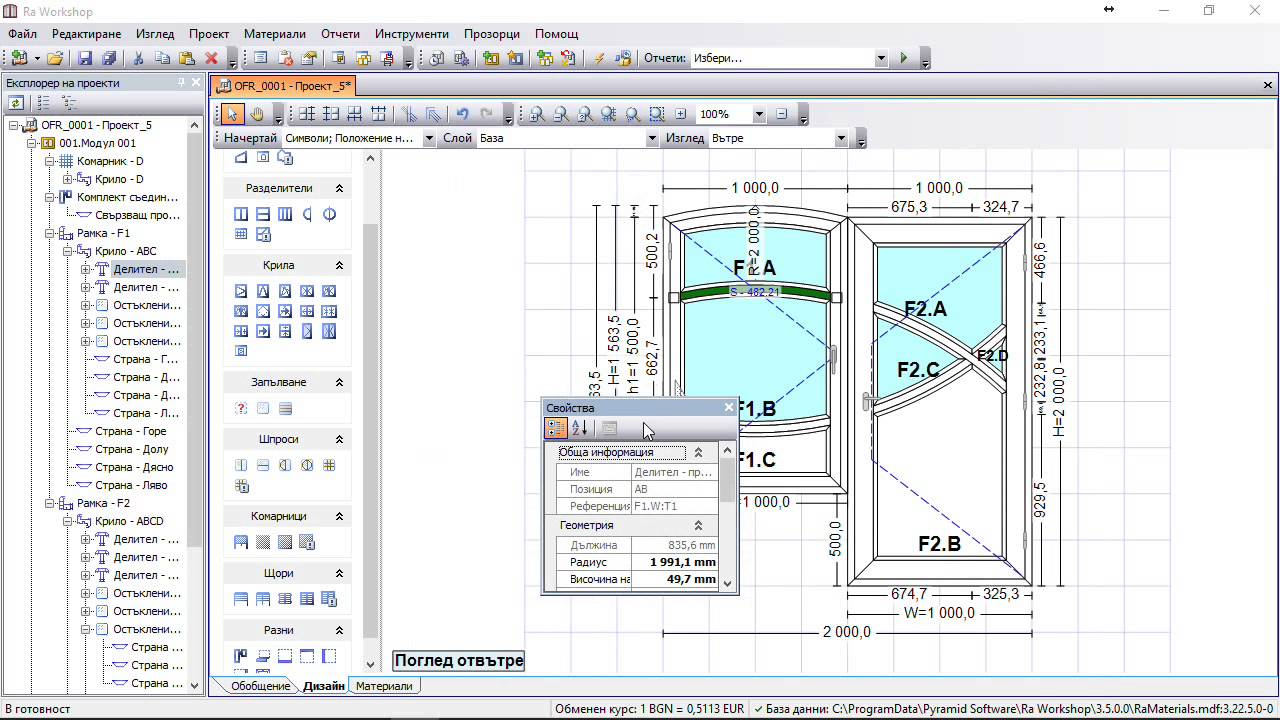
Task: Toggle categorized view in Свойства panel
Action: coord(556,428)
